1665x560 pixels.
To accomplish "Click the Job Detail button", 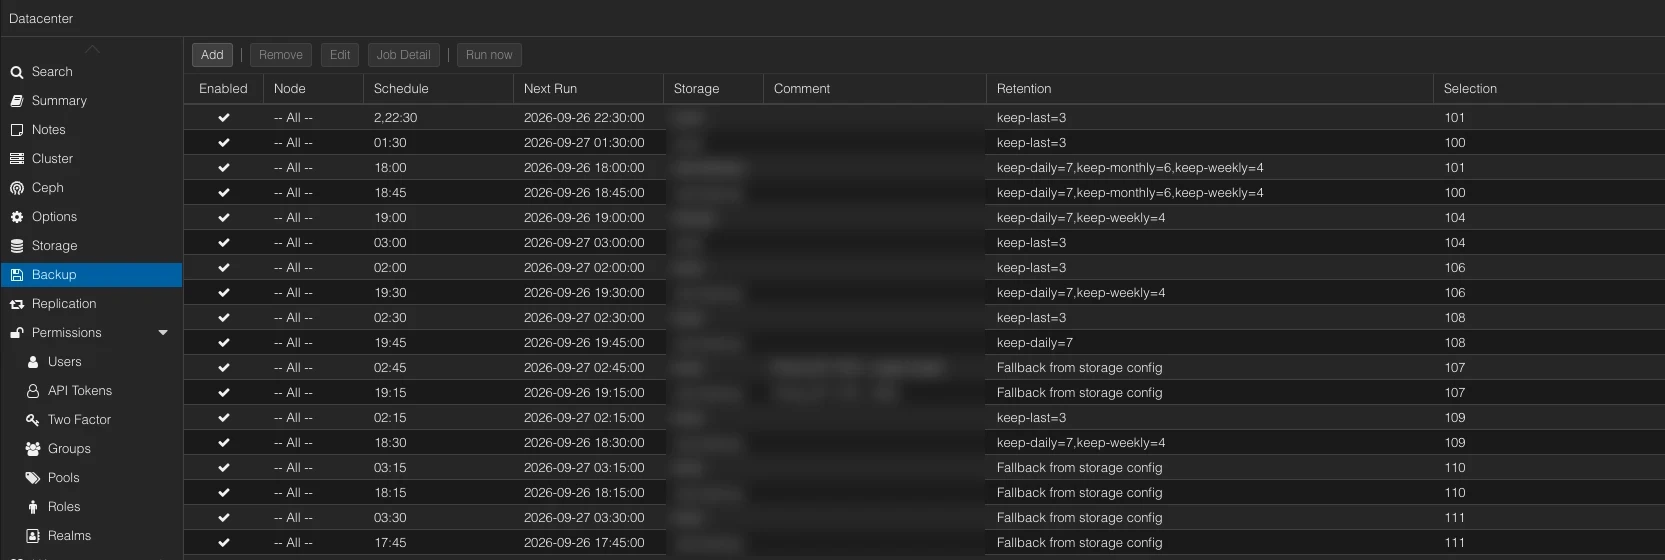I will 404,55.
